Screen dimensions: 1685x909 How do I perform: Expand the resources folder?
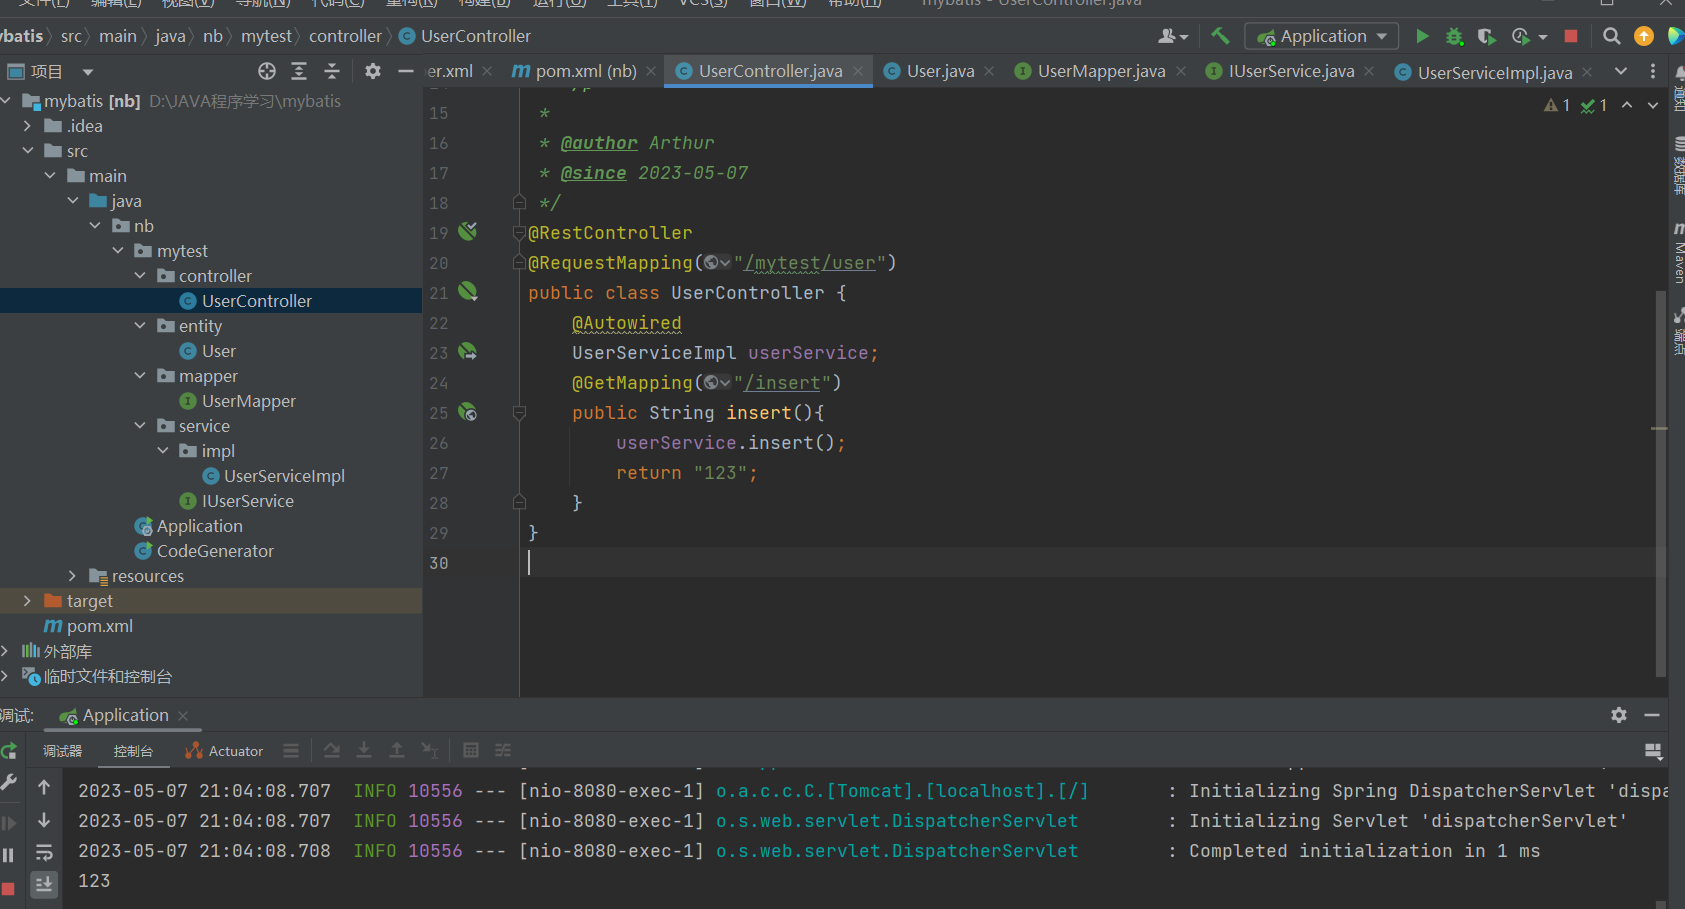pyautogui.click(x=72, y=576)
